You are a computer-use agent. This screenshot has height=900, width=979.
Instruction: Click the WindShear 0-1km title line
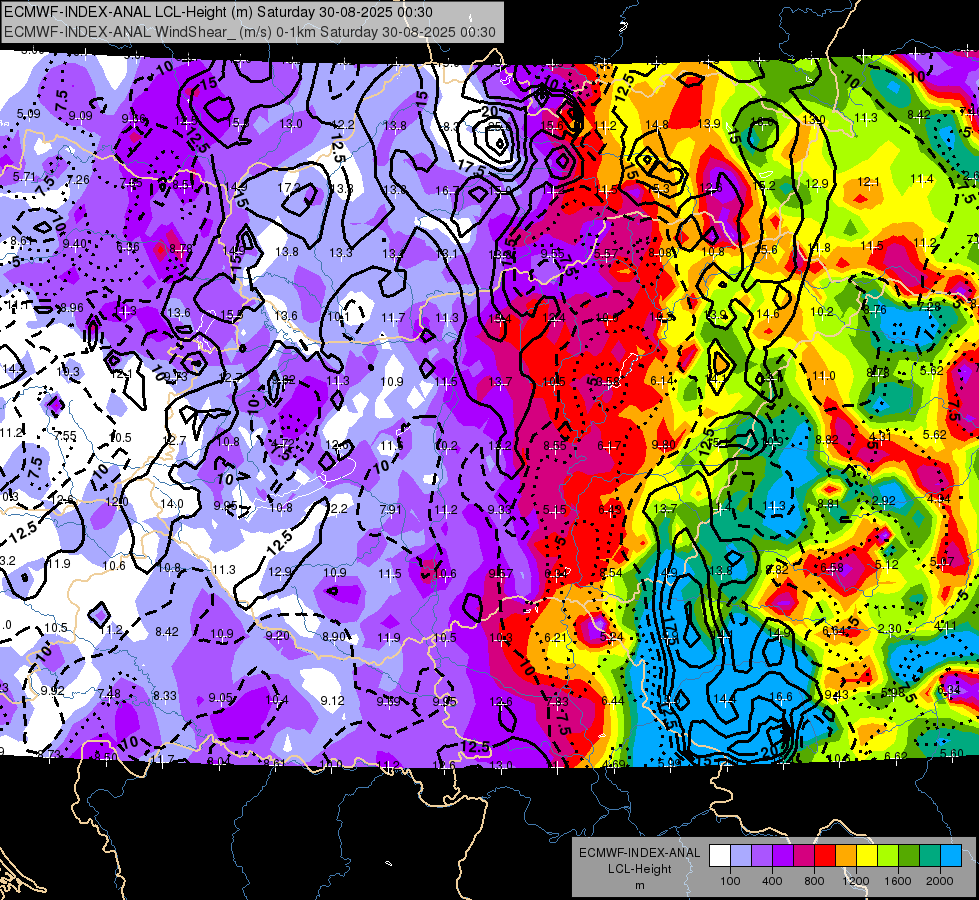pos(250,32)
